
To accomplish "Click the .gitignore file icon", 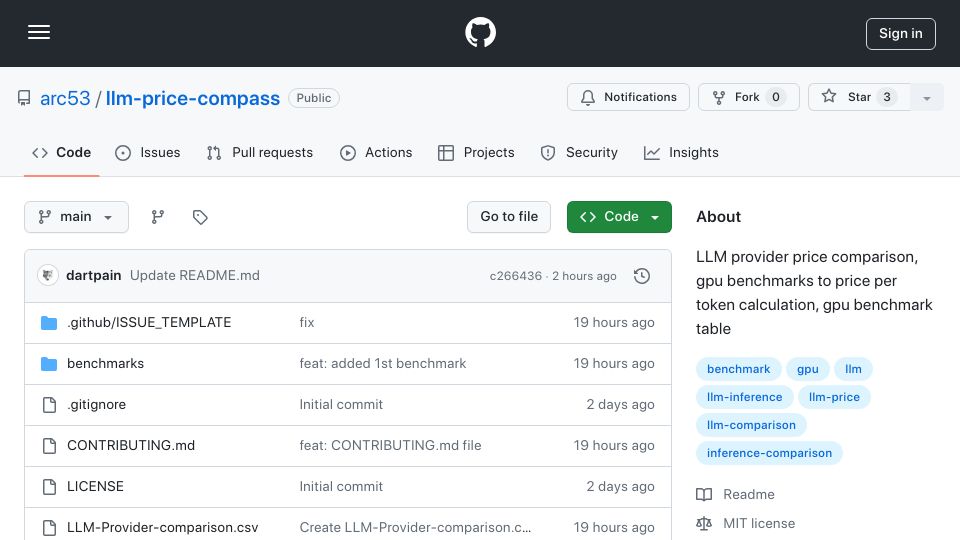I will click(49, 405).
